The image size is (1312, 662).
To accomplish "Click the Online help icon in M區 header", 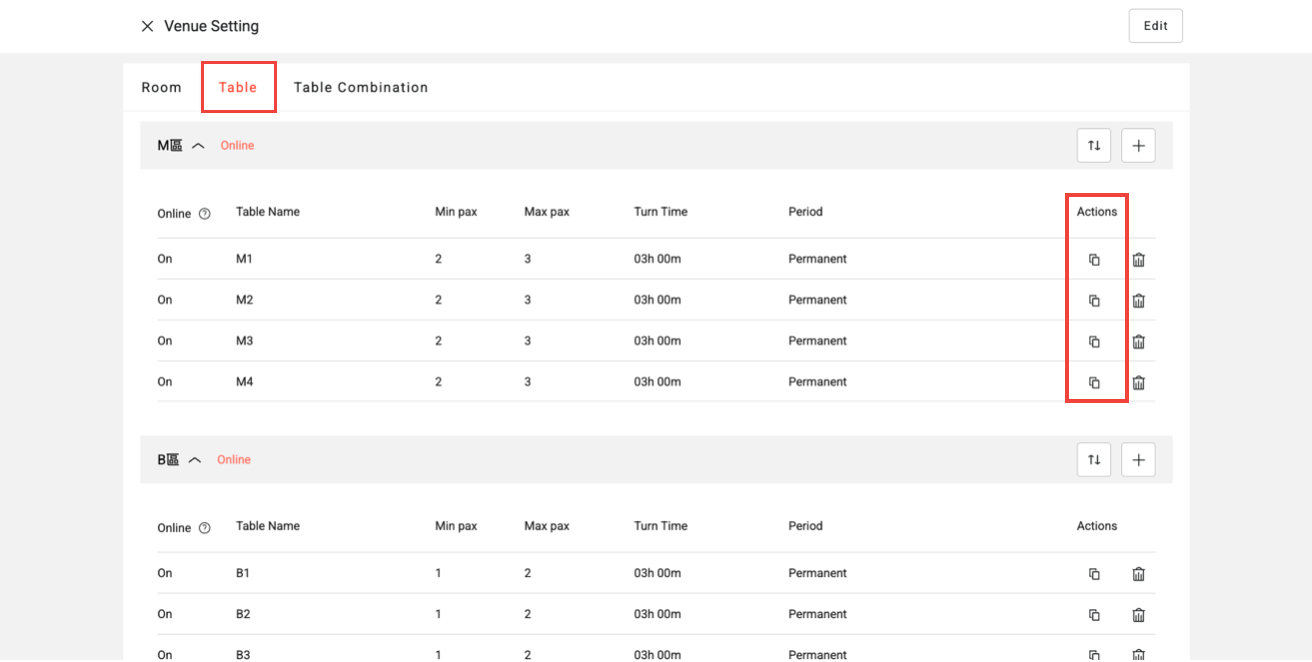I will click(205, 214).
